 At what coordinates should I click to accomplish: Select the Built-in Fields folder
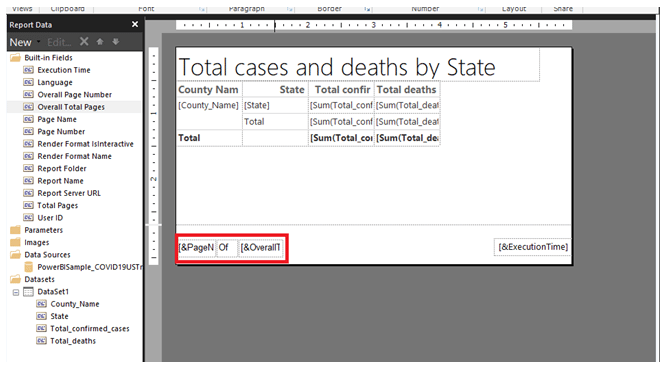[48, 58]
